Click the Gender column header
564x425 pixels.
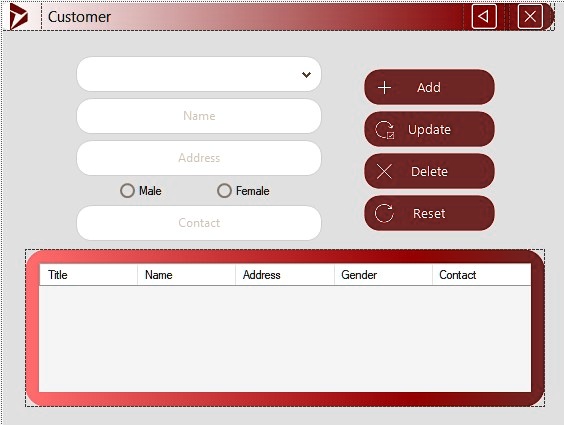pyautogui.click(x=383, y=275)
